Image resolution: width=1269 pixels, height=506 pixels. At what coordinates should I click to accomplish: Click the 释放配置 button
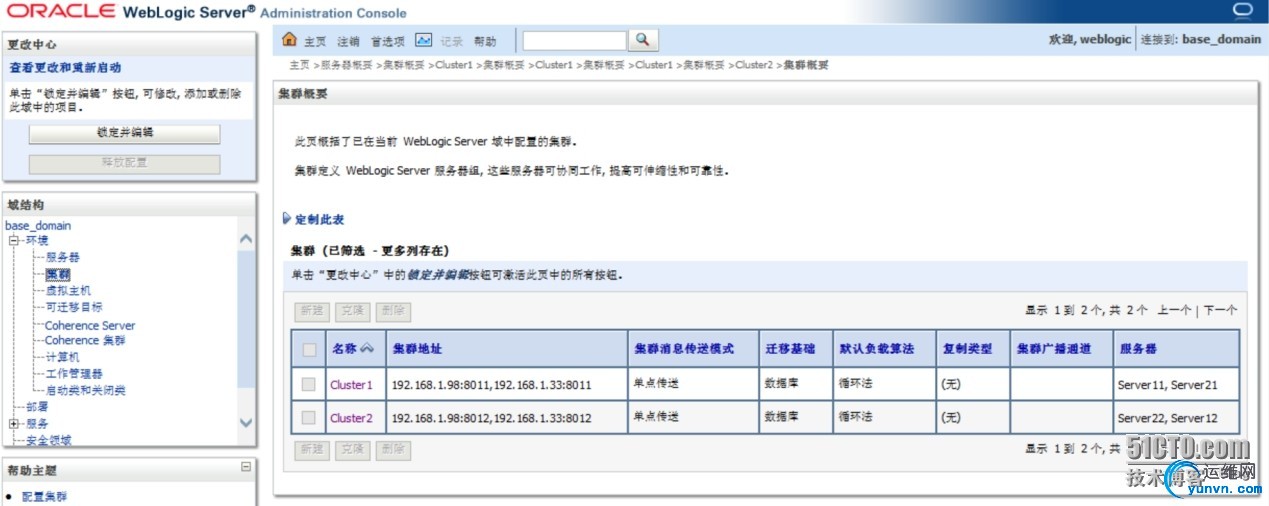tap(125, 163)
